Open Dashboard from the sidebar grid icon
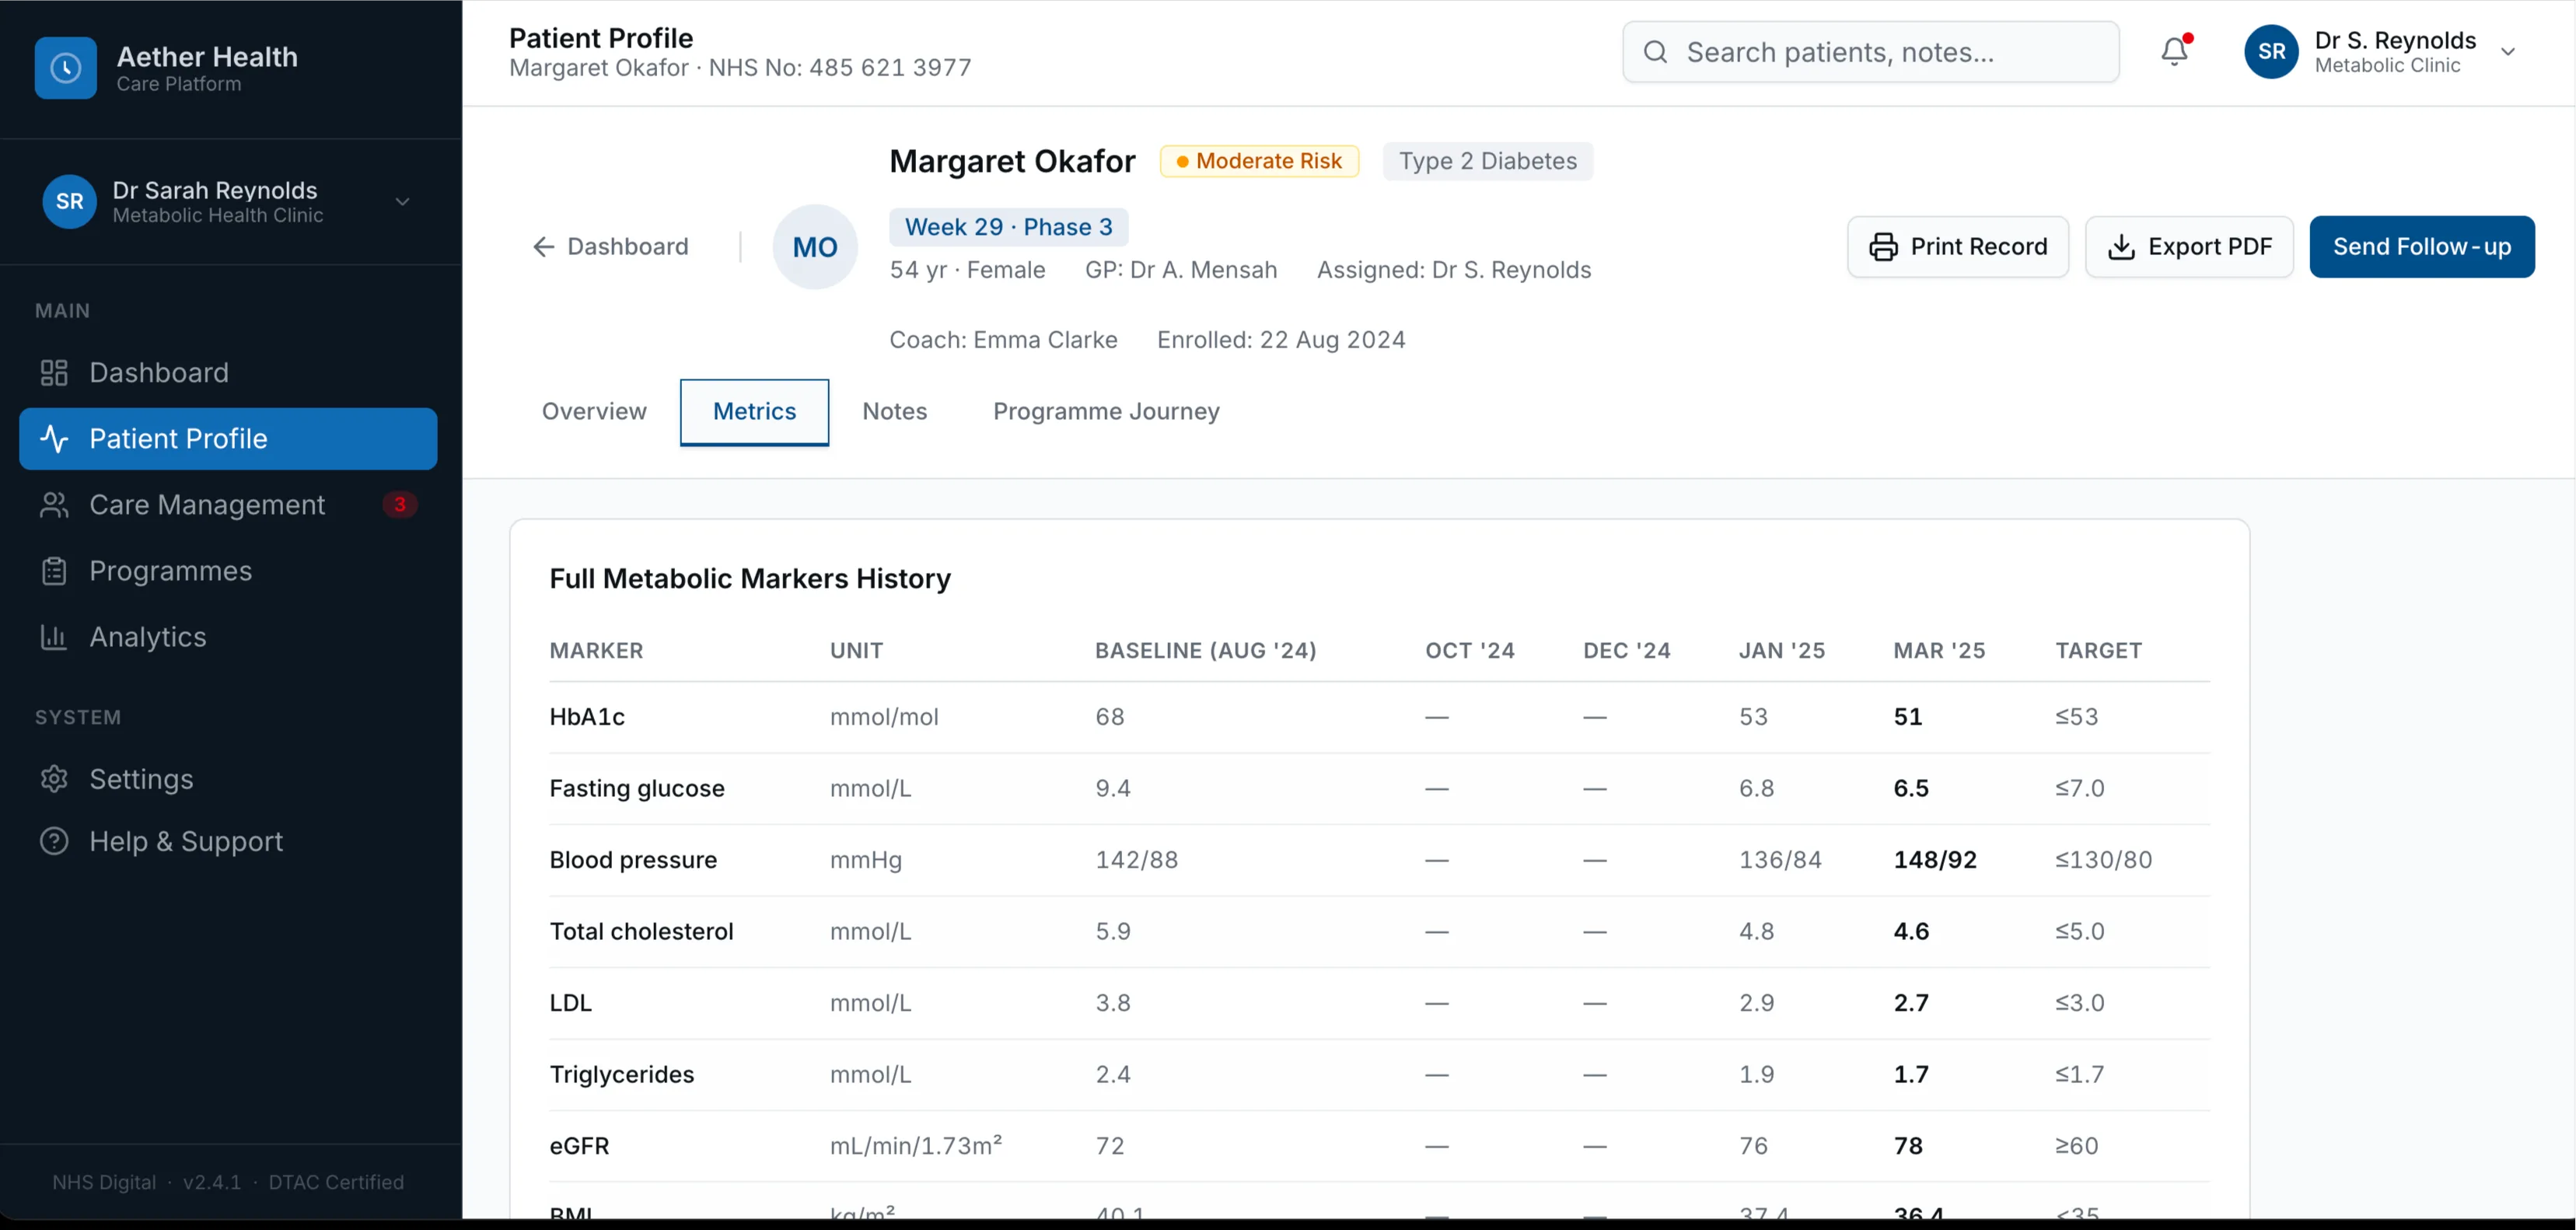This screenshot has width=2576, height=1230. pyautogui.click(x=54, y=373)
